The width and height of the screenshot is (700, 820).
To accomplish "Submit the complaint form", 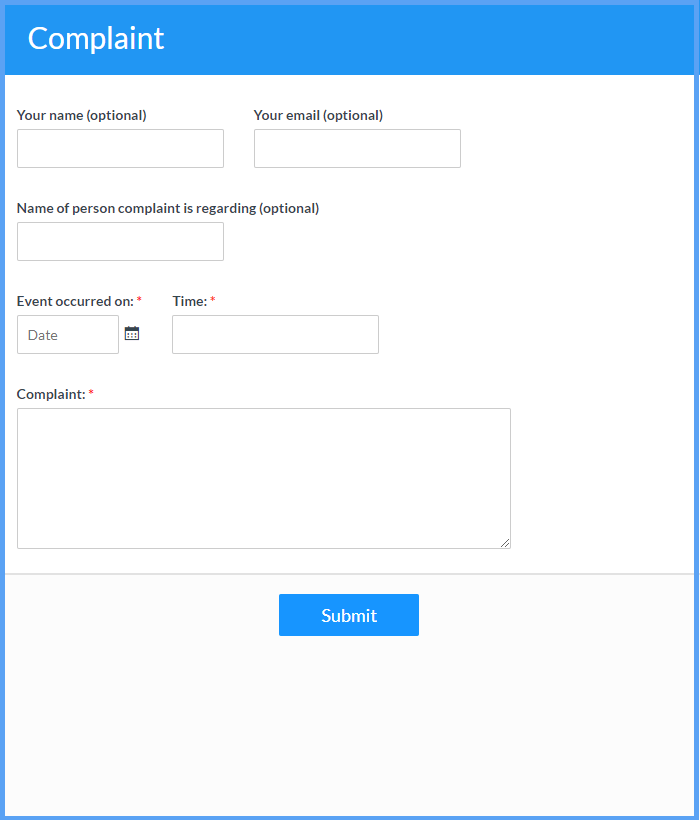I will pyautogui.click(x=349, y=615).
